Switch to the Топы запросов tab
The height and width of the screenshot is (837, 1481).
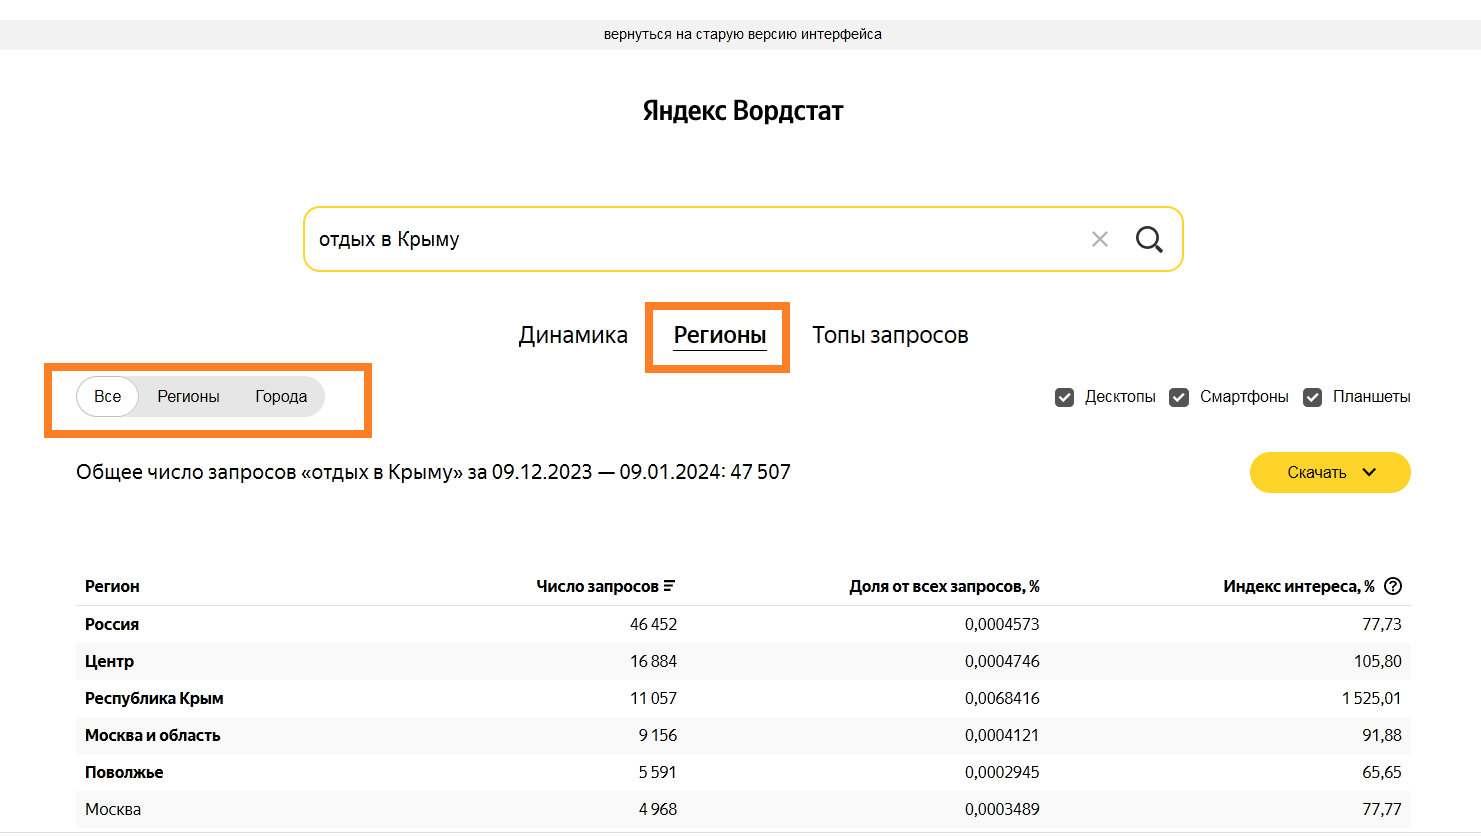pyautogui.click(x=890, y=335)
